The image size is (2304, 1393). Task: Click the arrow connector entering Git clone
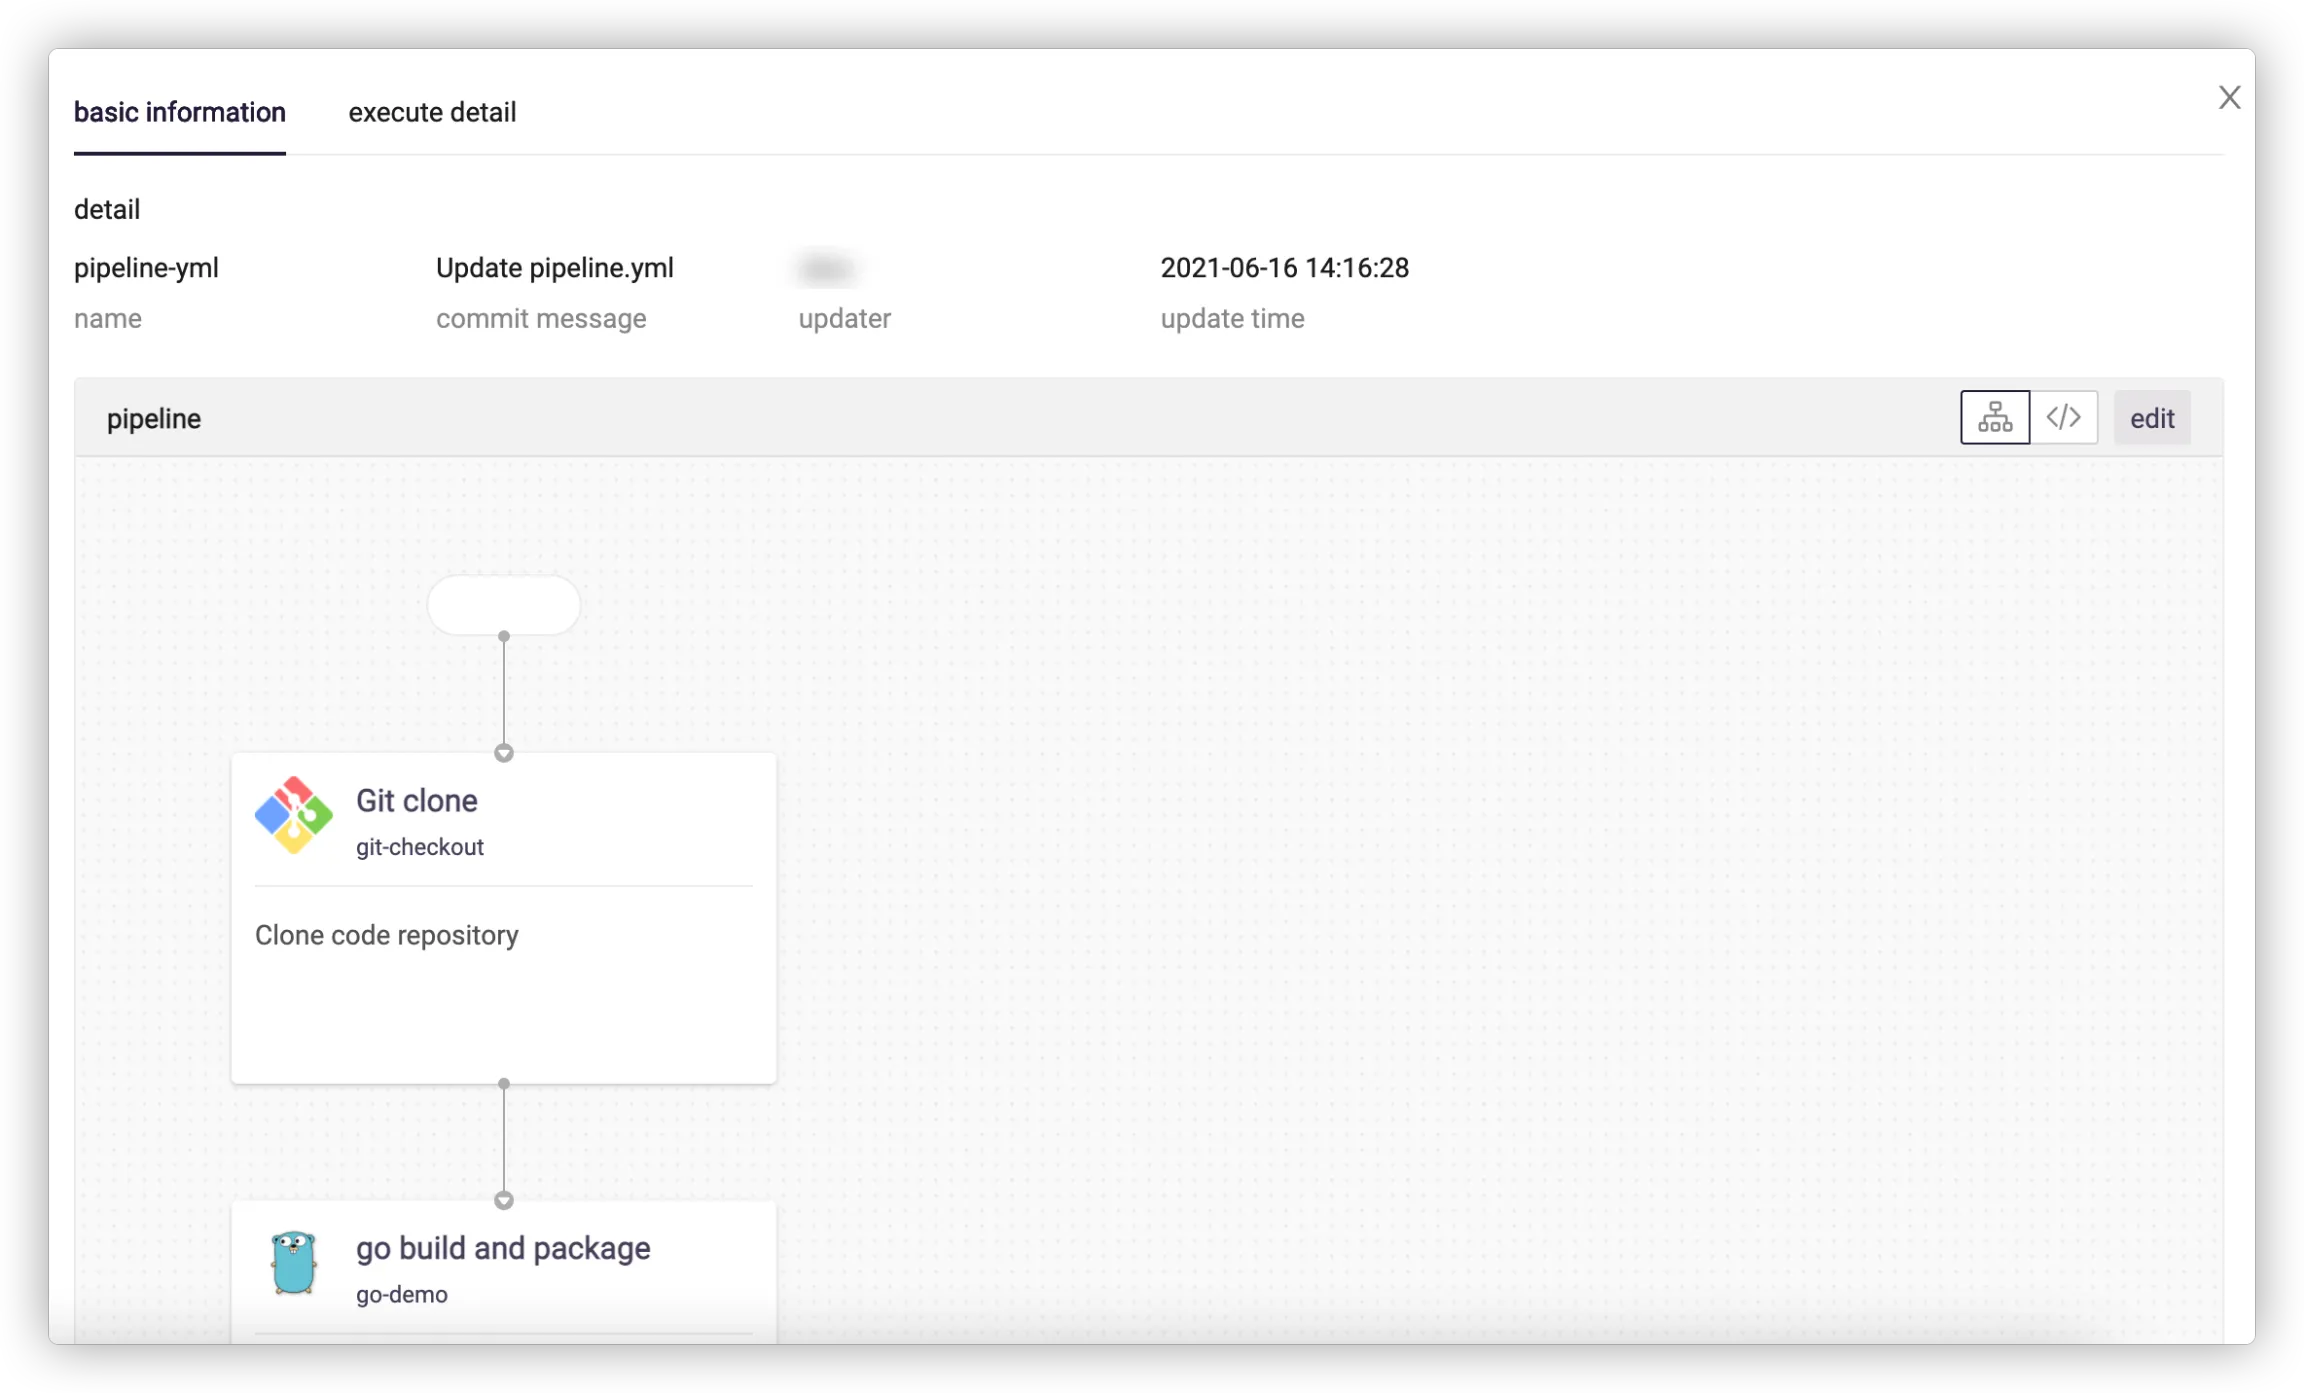point(504,753)
